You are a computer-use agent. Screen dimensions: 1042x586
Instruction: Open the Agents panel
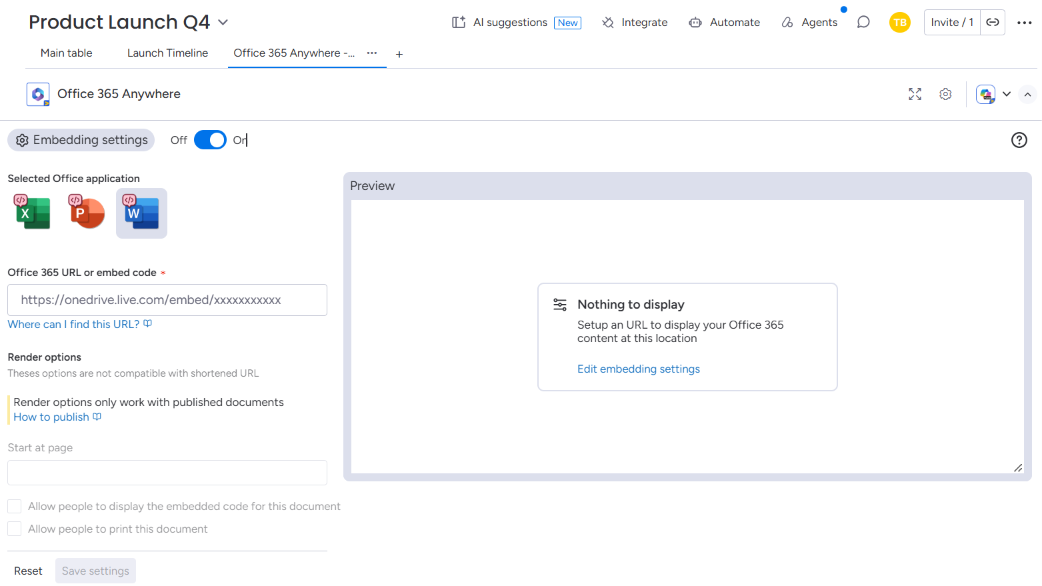809,23
